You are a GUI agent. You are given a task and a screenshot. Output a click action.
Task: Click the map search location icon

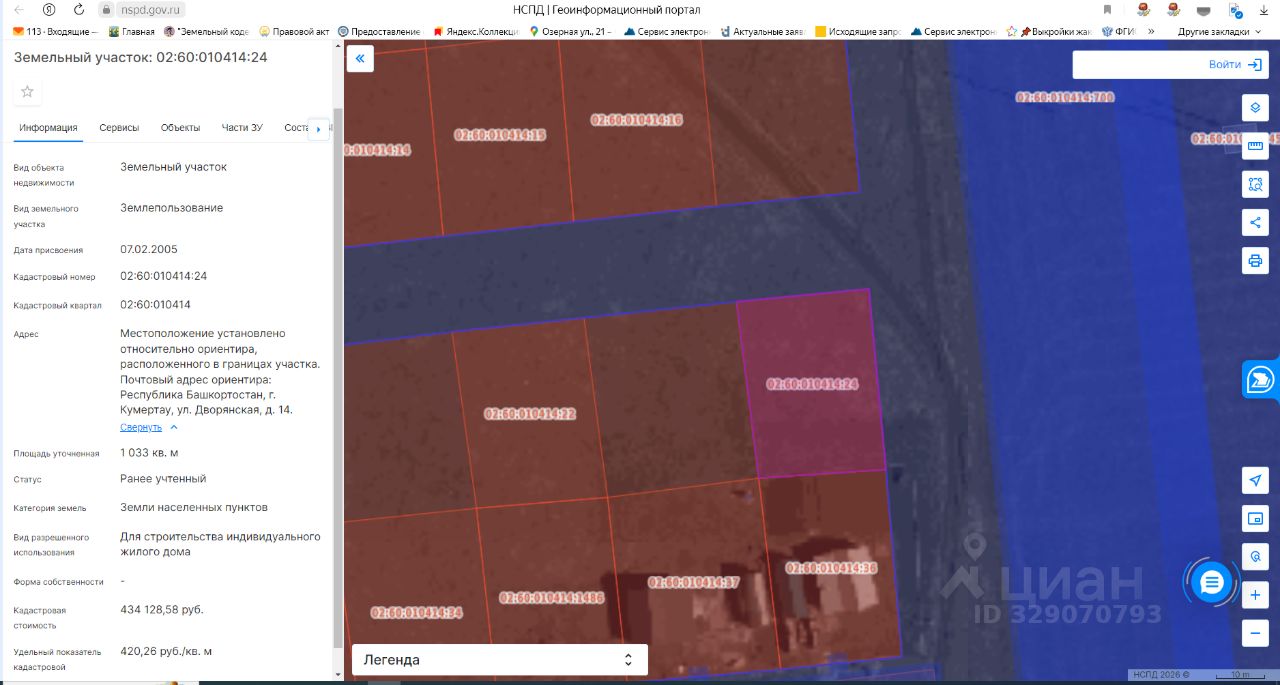click(x=1255, y=556)
